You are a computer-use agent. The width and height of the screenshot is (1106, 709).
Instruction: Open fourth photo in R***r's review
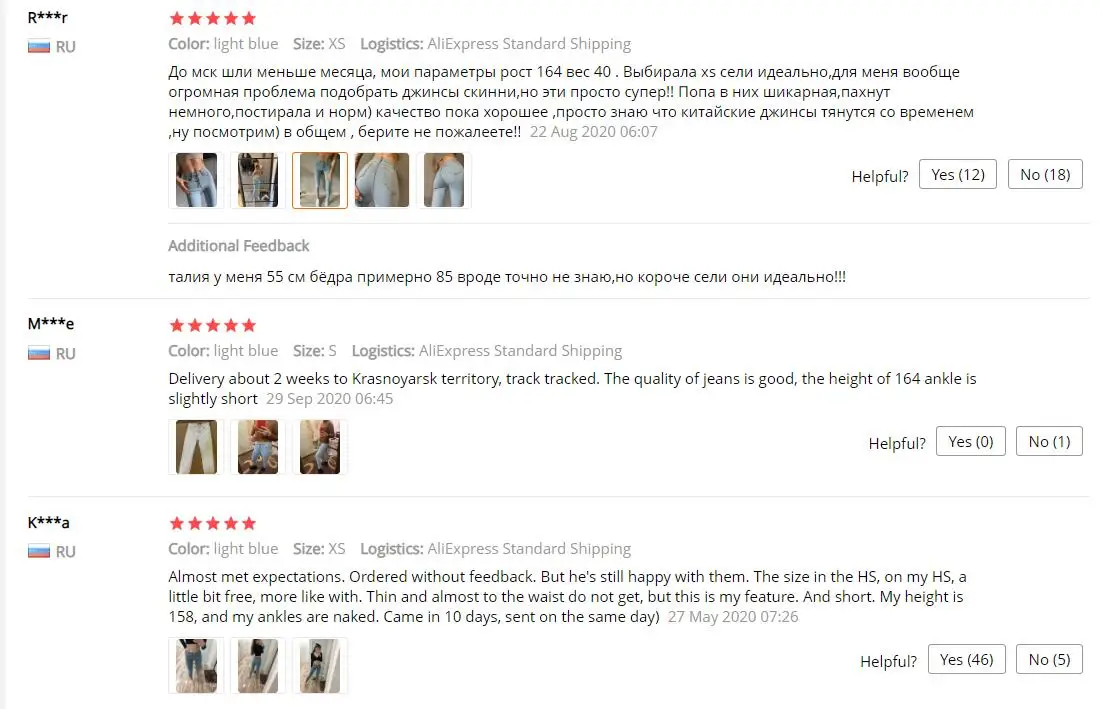(382, 180)
